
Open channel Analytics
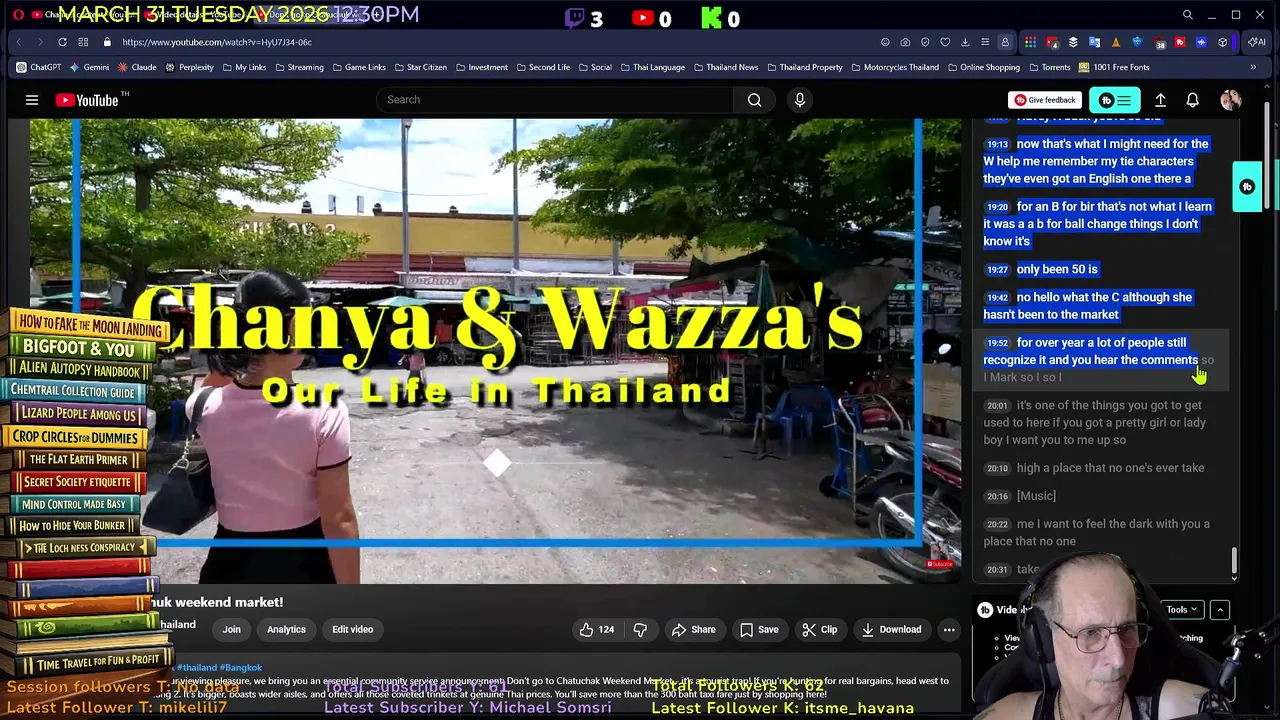click(286, 630)
